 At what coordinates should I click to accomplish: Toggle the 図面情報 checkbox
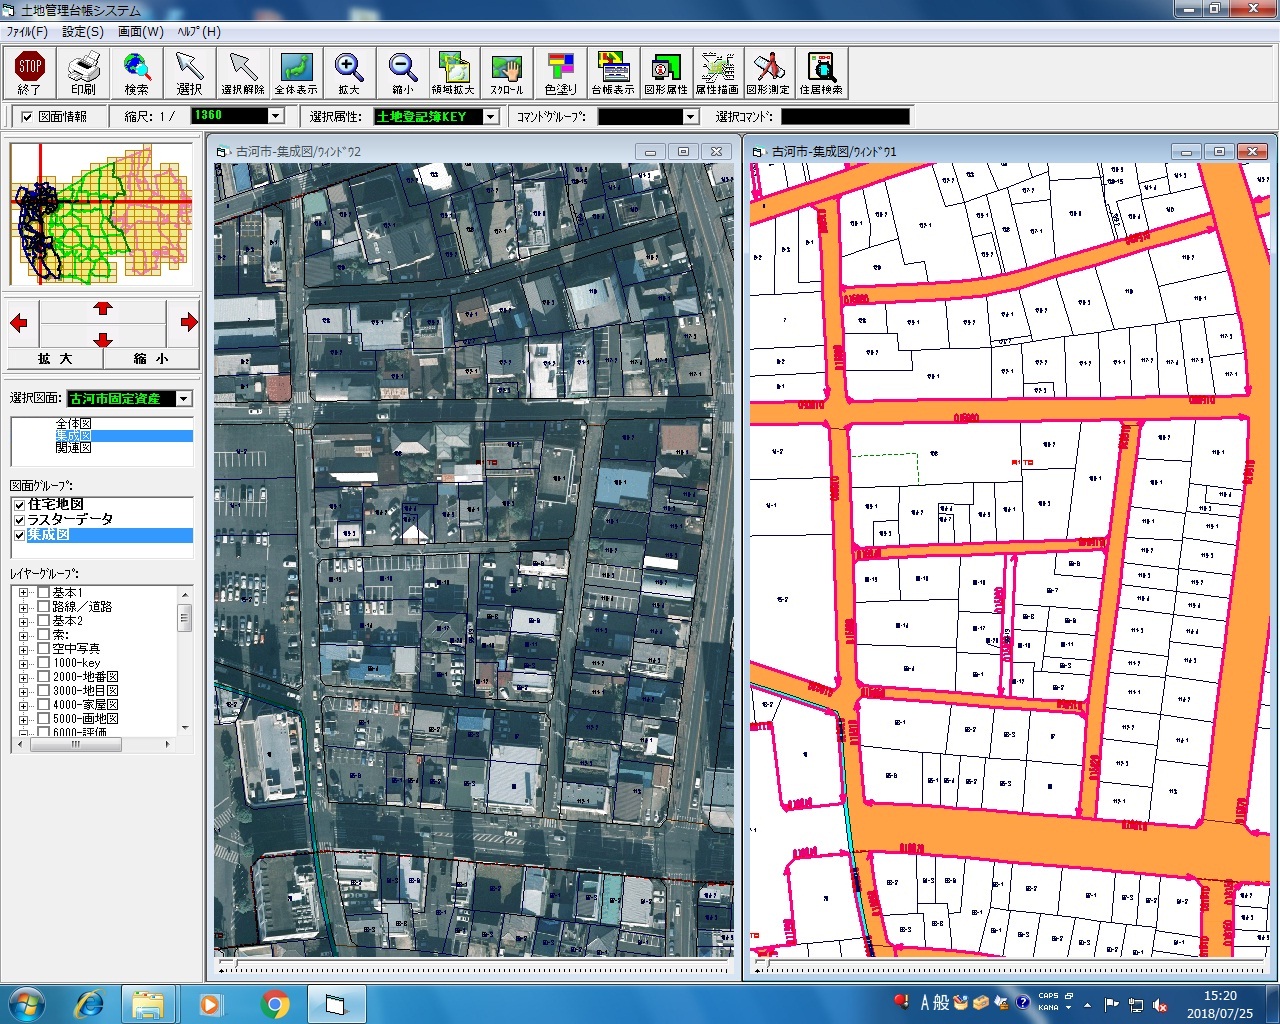[27, 117]
